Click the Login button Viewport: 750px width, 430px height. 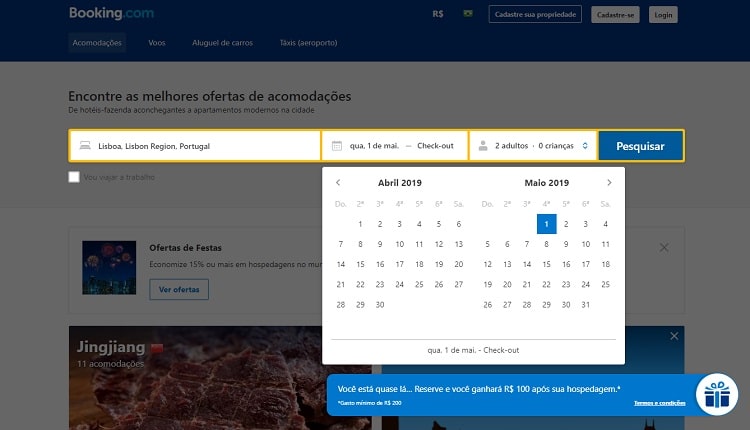(663, 15)
